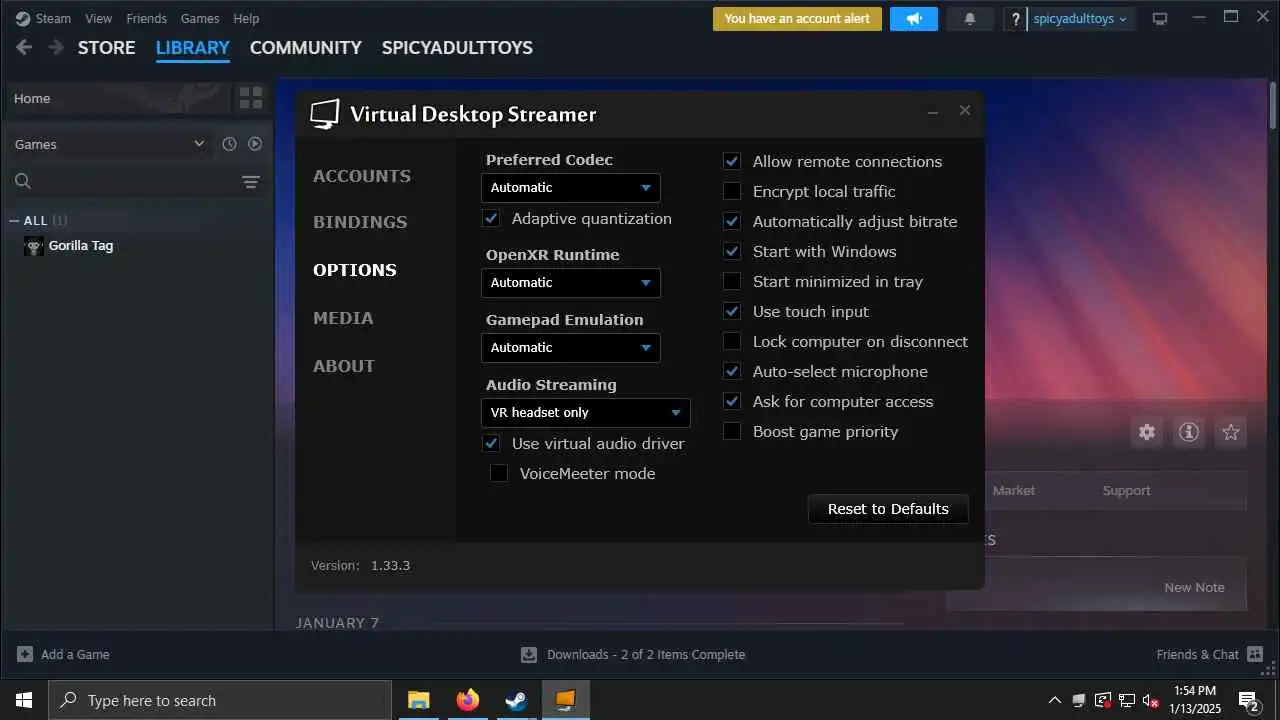1280x720 pixels.
Task: Enable Lock computer on disconnect
Action: [732, 341]
